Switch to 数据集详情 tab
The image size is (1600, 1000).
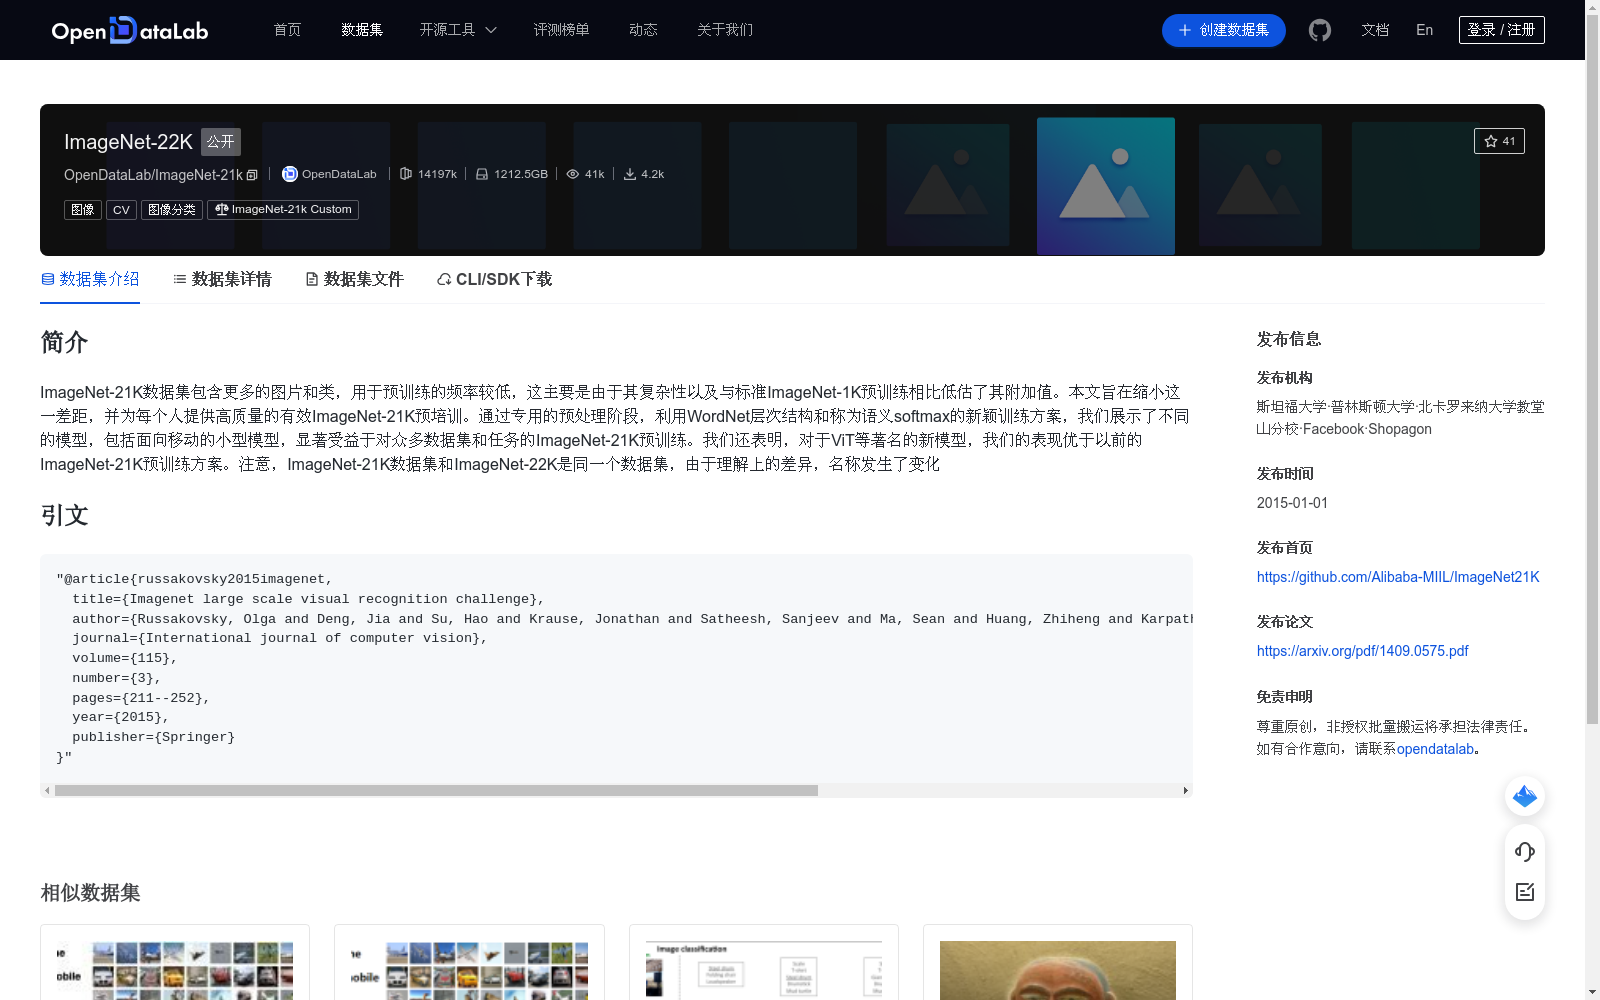222,279
